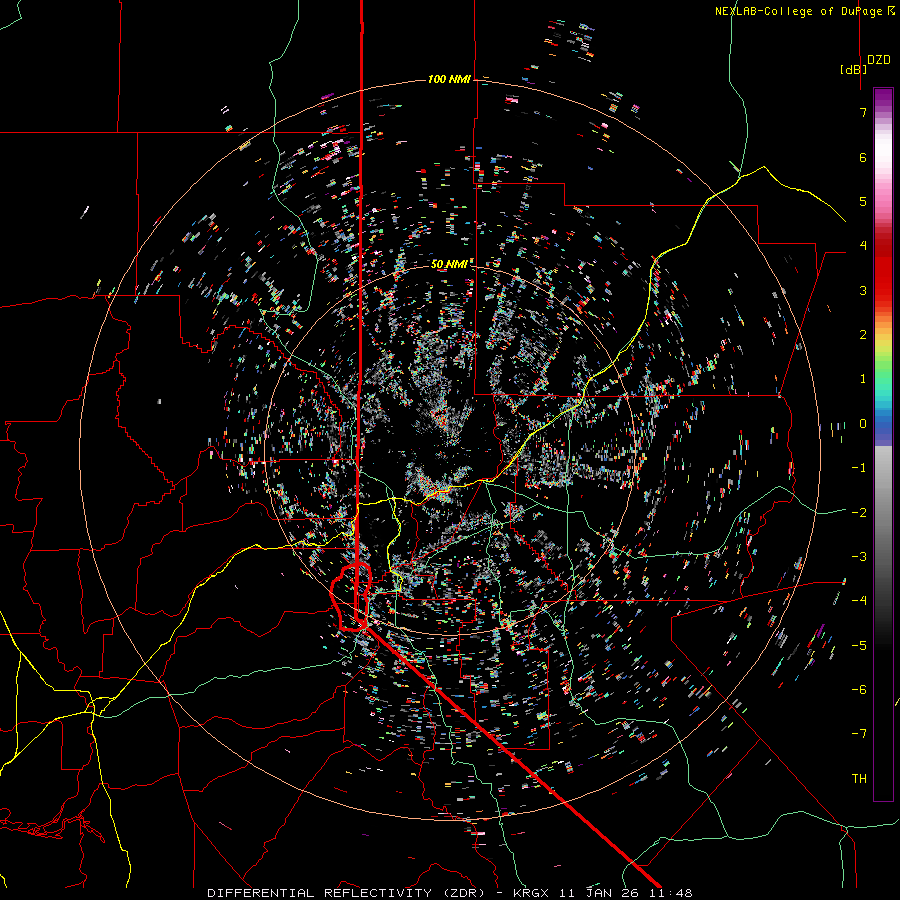The image size is (900, 900).
Task: Click the 100 NMI range ring label
Action: (x=449, y=79)
